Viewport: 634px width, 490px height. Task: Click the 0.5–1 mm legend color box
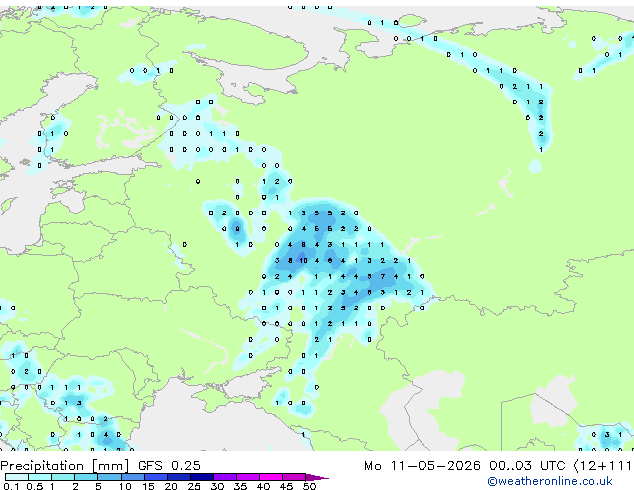click(x=40, y=477)
